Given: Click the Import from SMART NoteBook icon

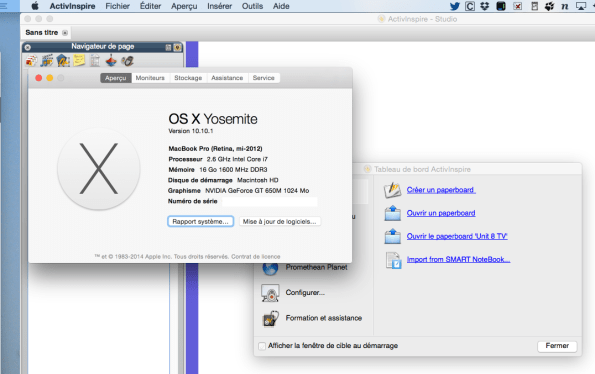Looking at the screenshot, I should point(393,260).
